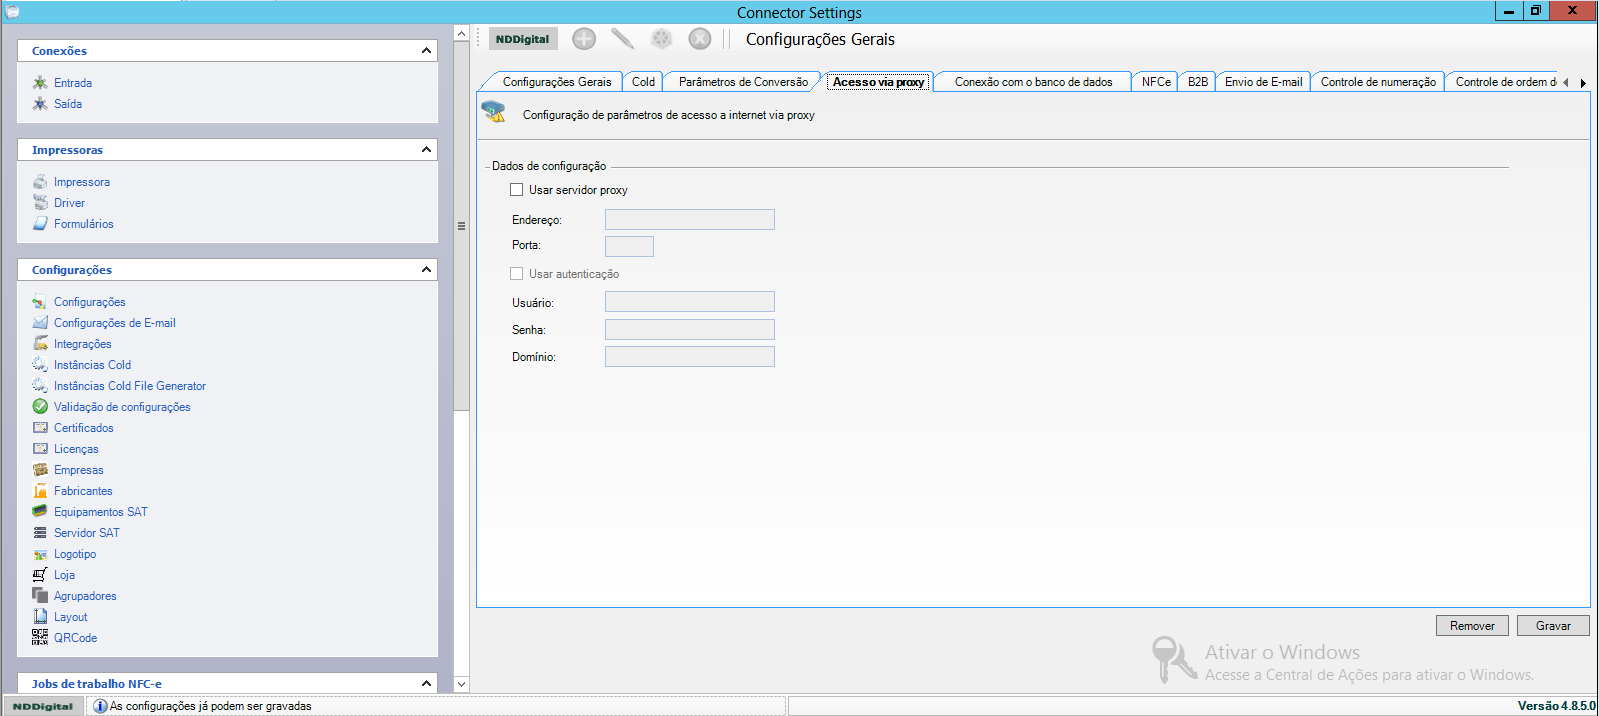The height and width of the screenshot is (716, 1599).
Task: Click the QRCode icon in sidebar
Action: 40,637
